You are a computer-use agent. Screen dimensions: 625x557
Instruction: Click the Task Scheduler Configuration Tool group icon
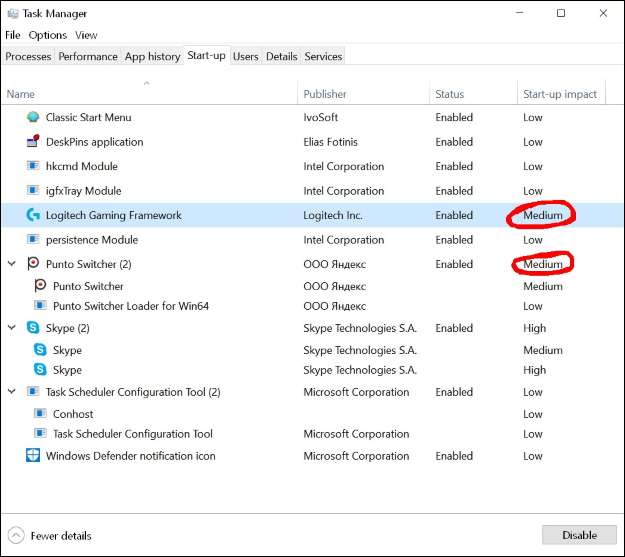click(x=33, y=392)
